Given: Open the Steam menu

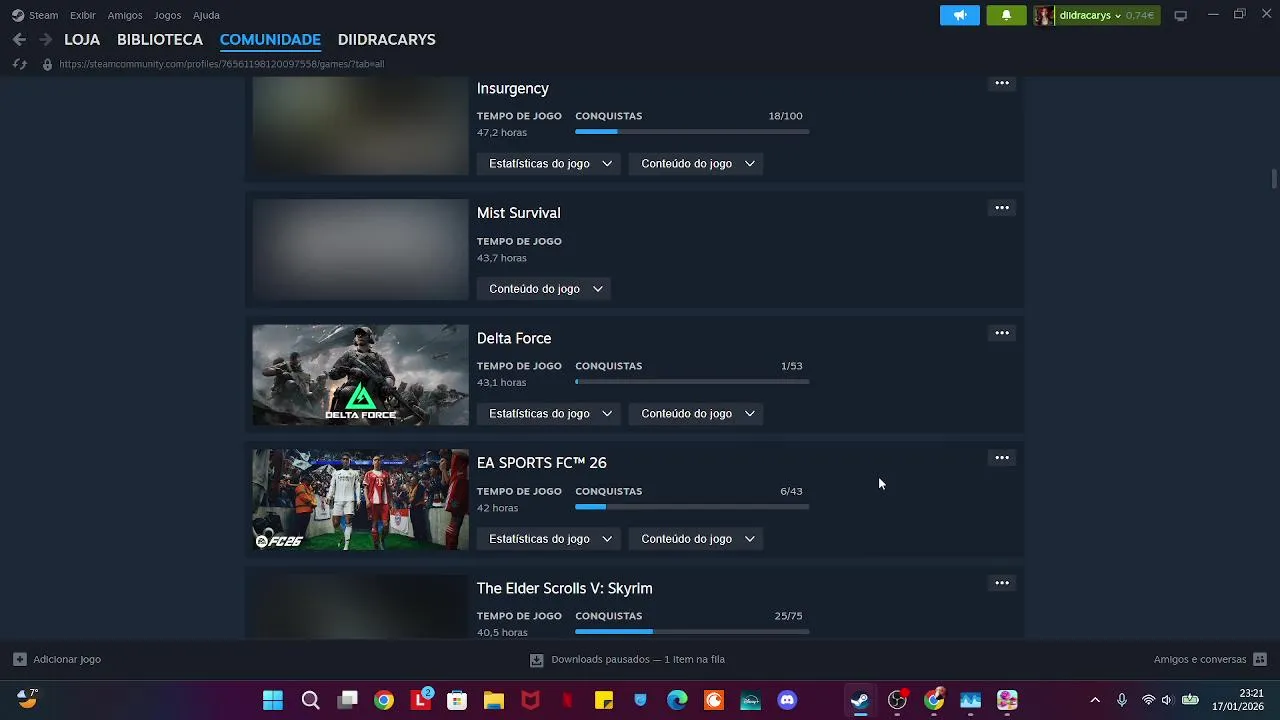Looking at the screenshot, I should (x=43, y=15).
